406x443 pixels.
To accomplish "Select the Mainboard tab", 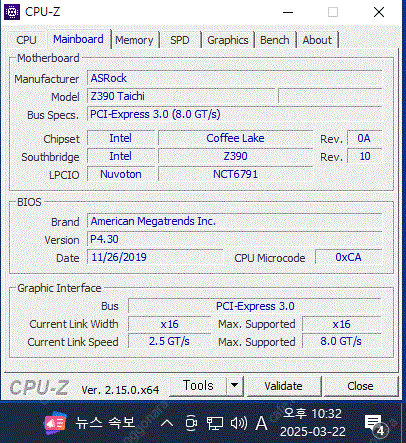I will [78, 39].
